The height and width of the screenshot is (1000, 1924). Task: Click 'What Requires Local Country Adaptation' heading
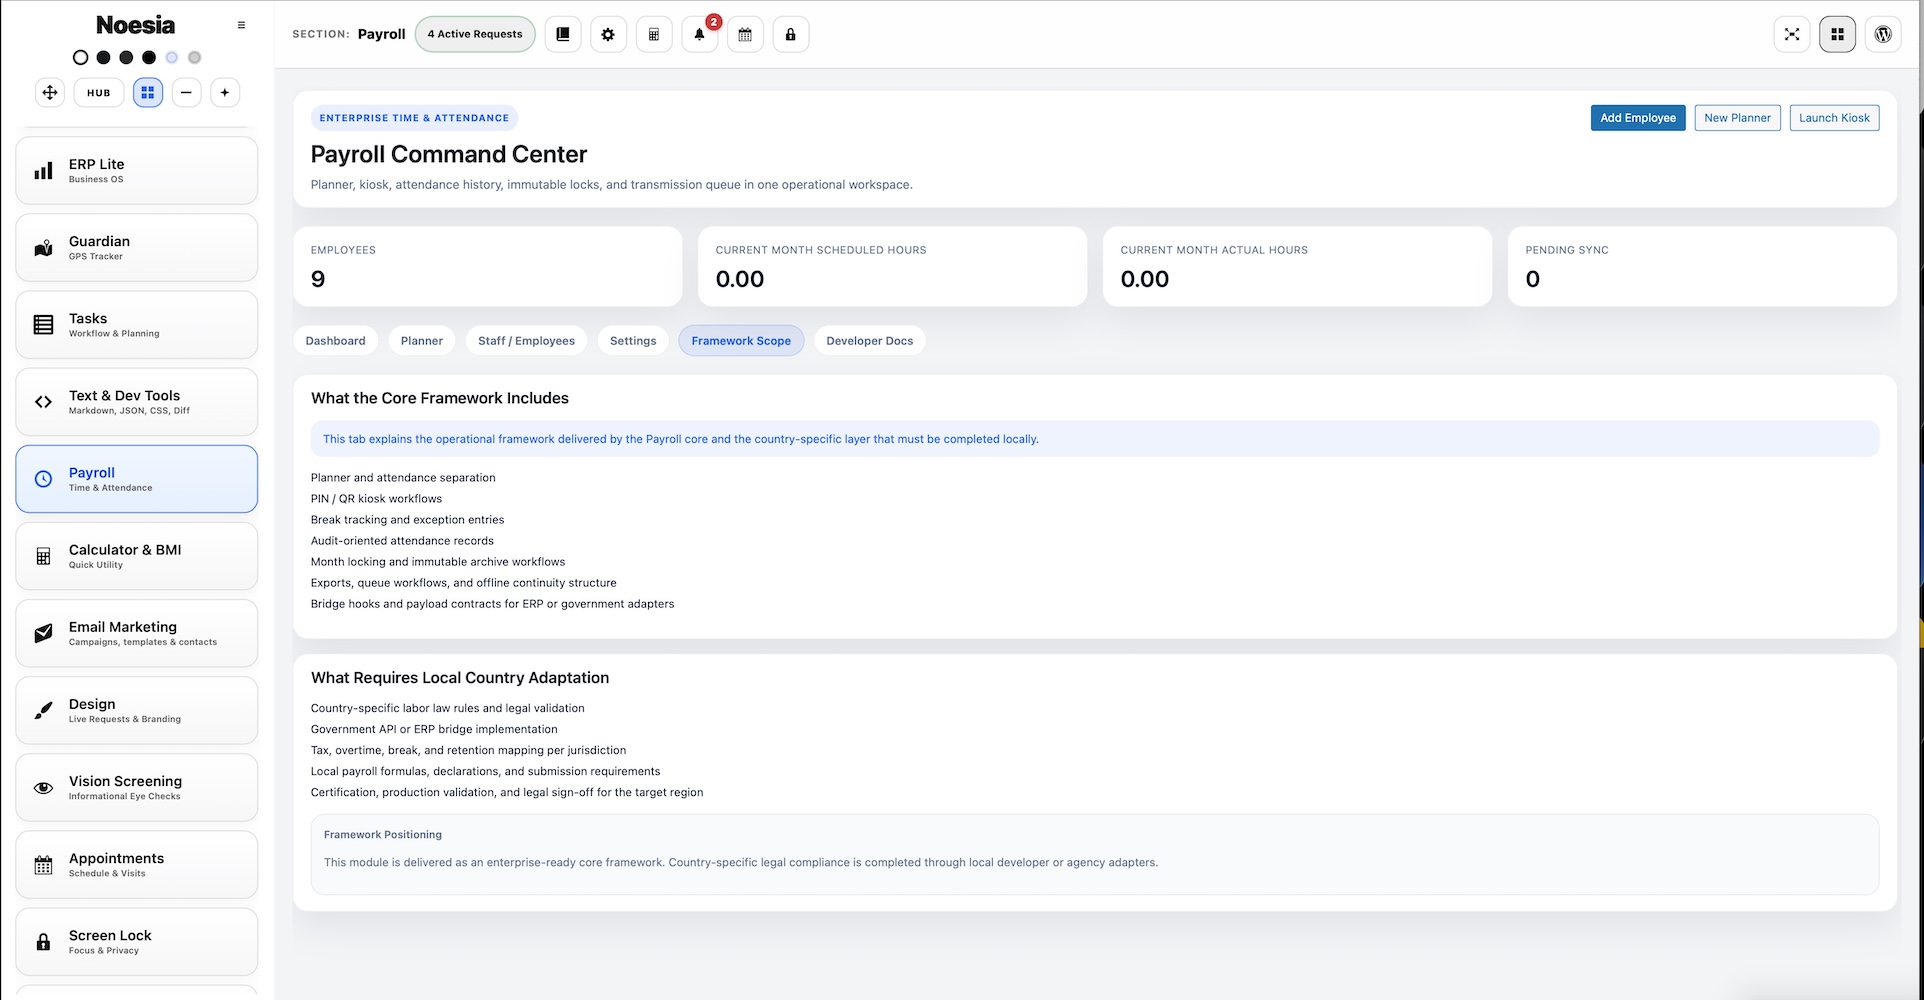point(460,678)
